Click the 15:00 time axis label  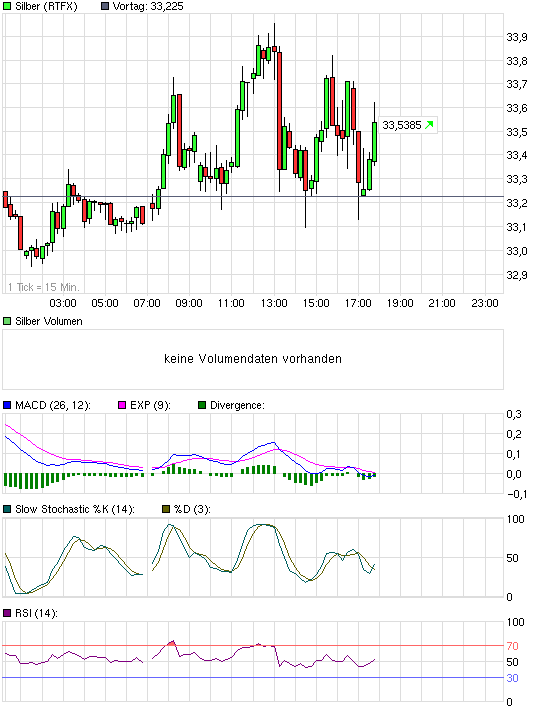[x=316, y=303]
